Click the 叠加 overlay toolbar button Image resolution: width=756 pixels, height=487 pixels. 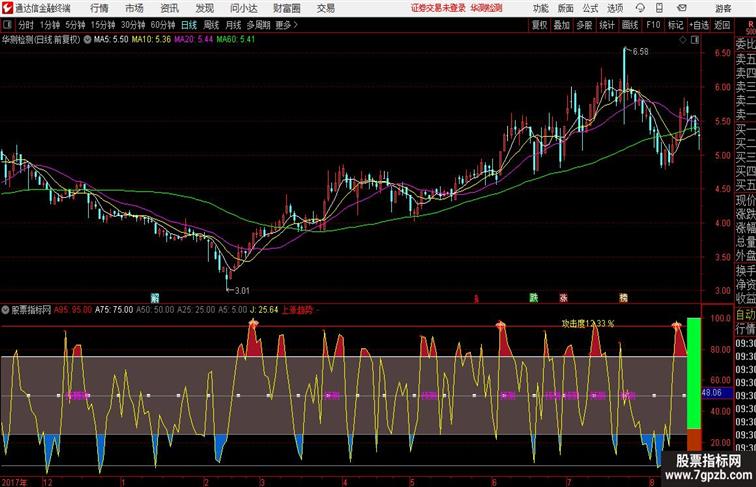[x=562, y=25]
